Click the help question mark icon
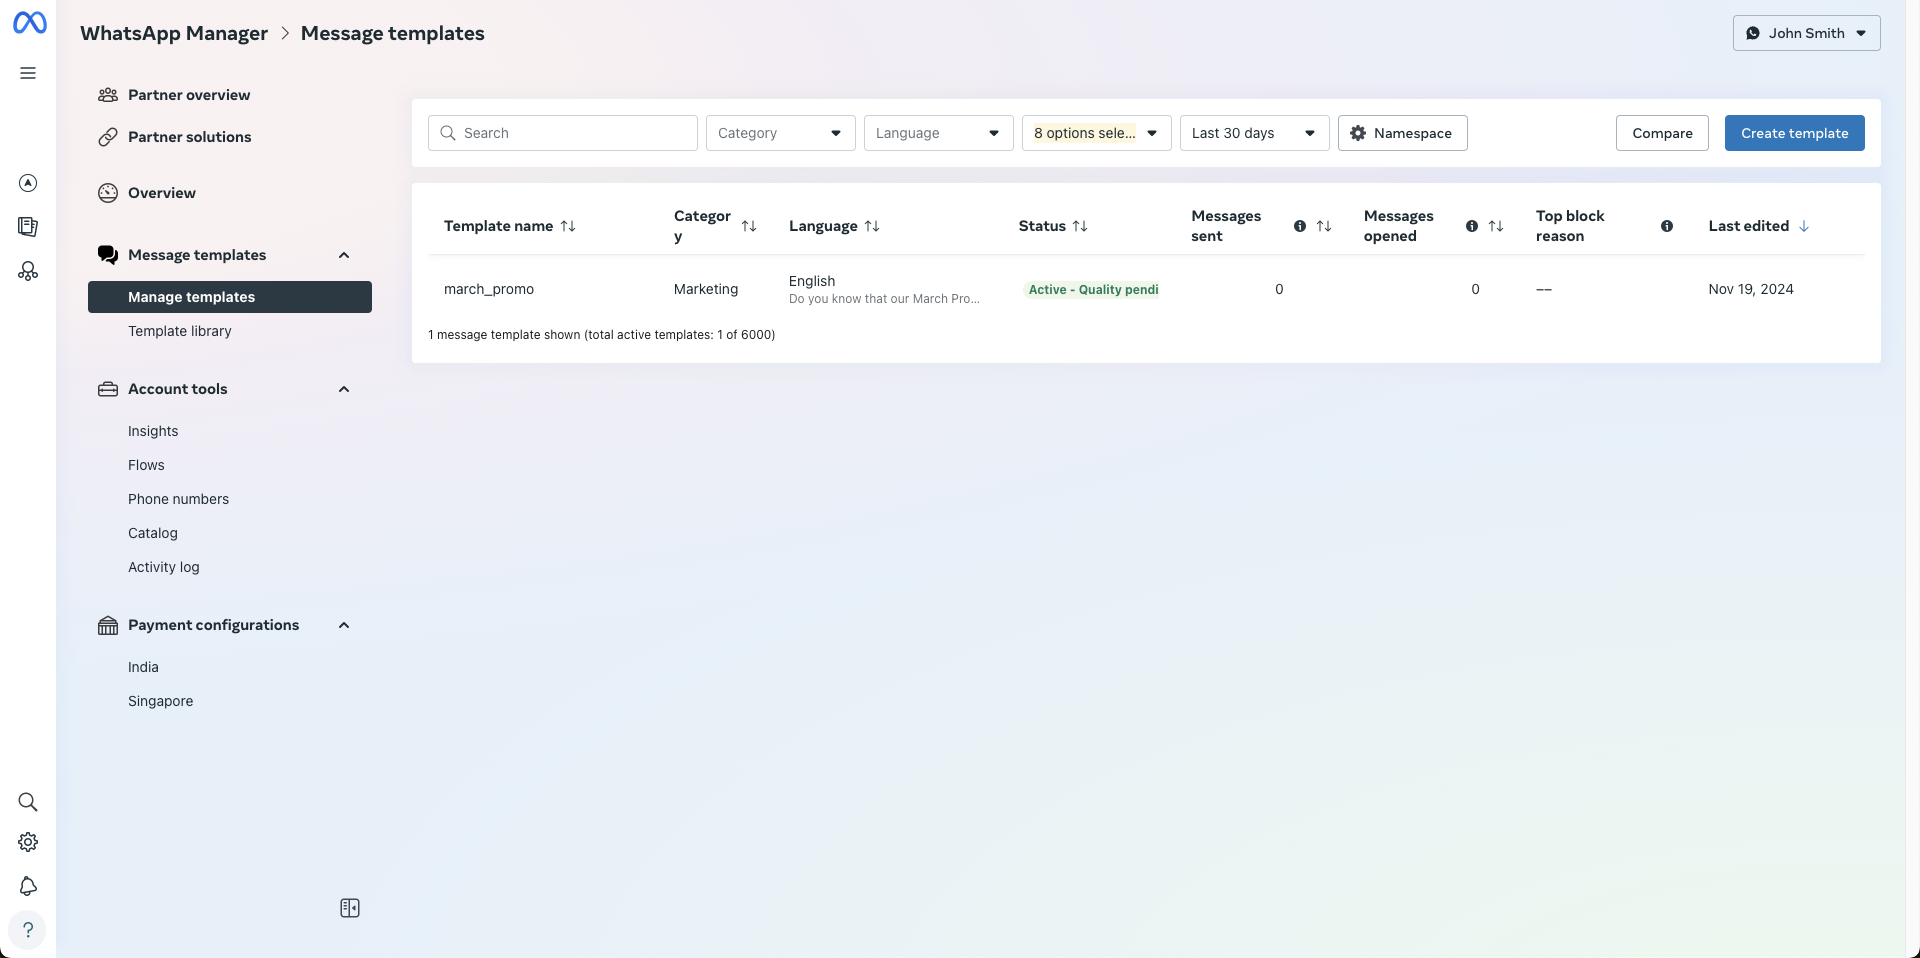Screen dimensions: 1920x958 coord(28,930)
